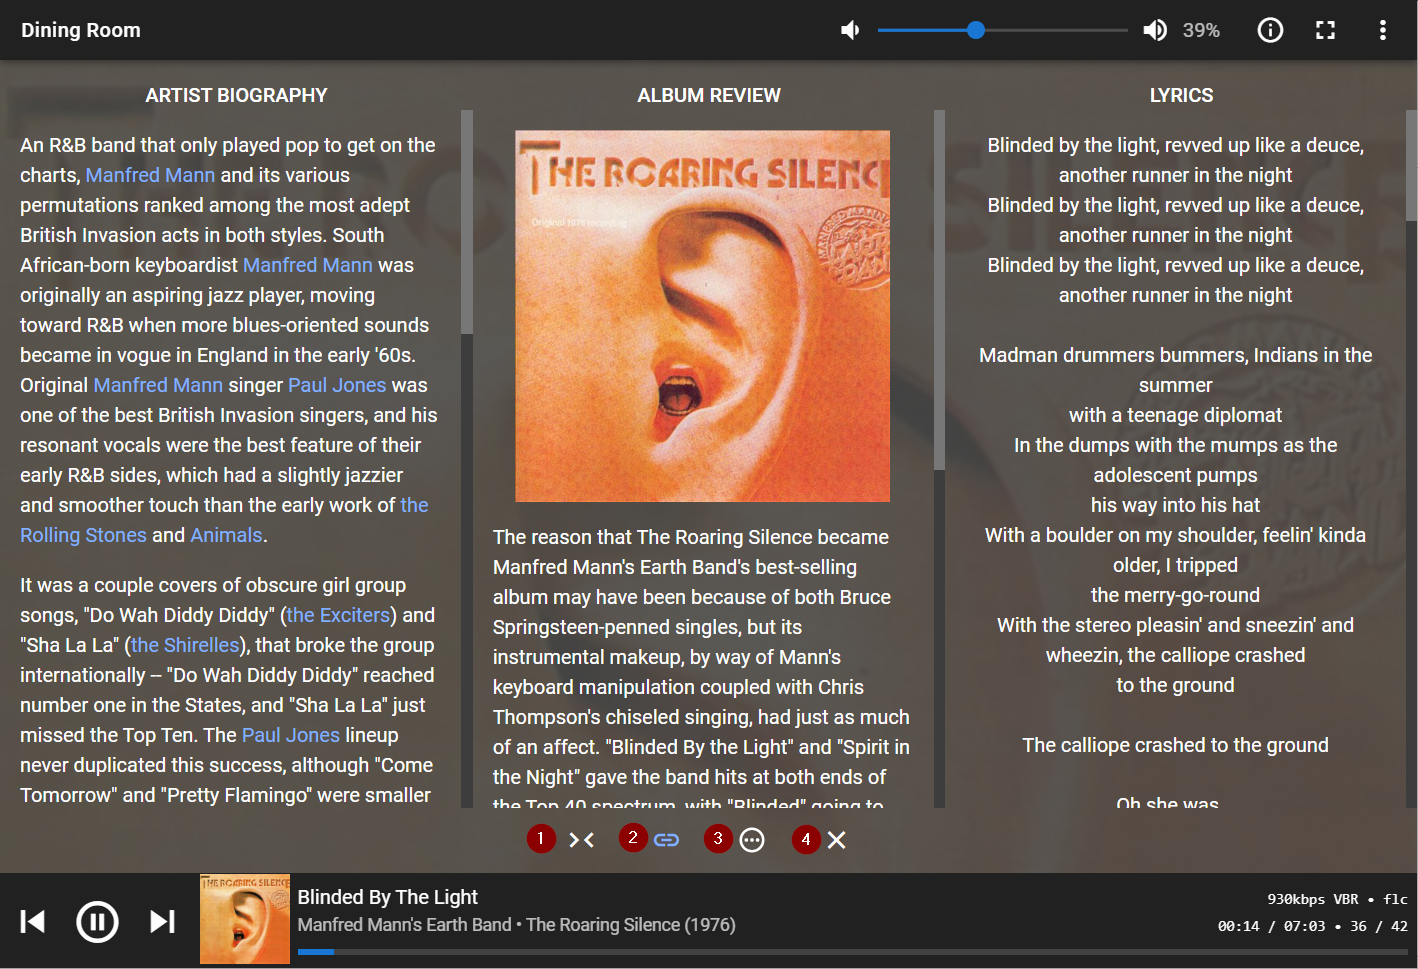Open the Paul Jones link after "singer"
This screenshot has height=969, width=1418.
tap(337, 385)
